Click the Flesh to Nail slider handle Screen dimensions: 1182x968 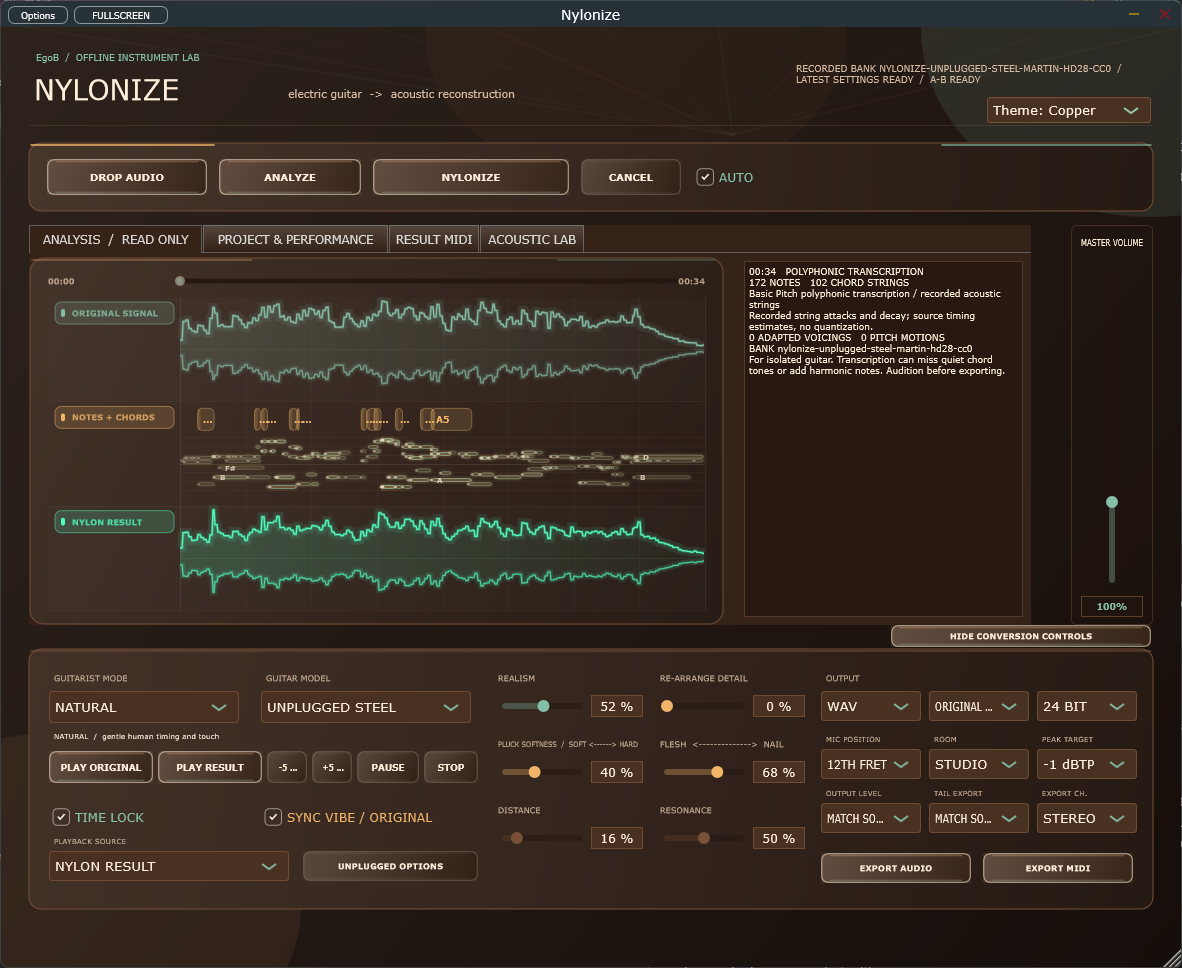[x=717, y=772]
